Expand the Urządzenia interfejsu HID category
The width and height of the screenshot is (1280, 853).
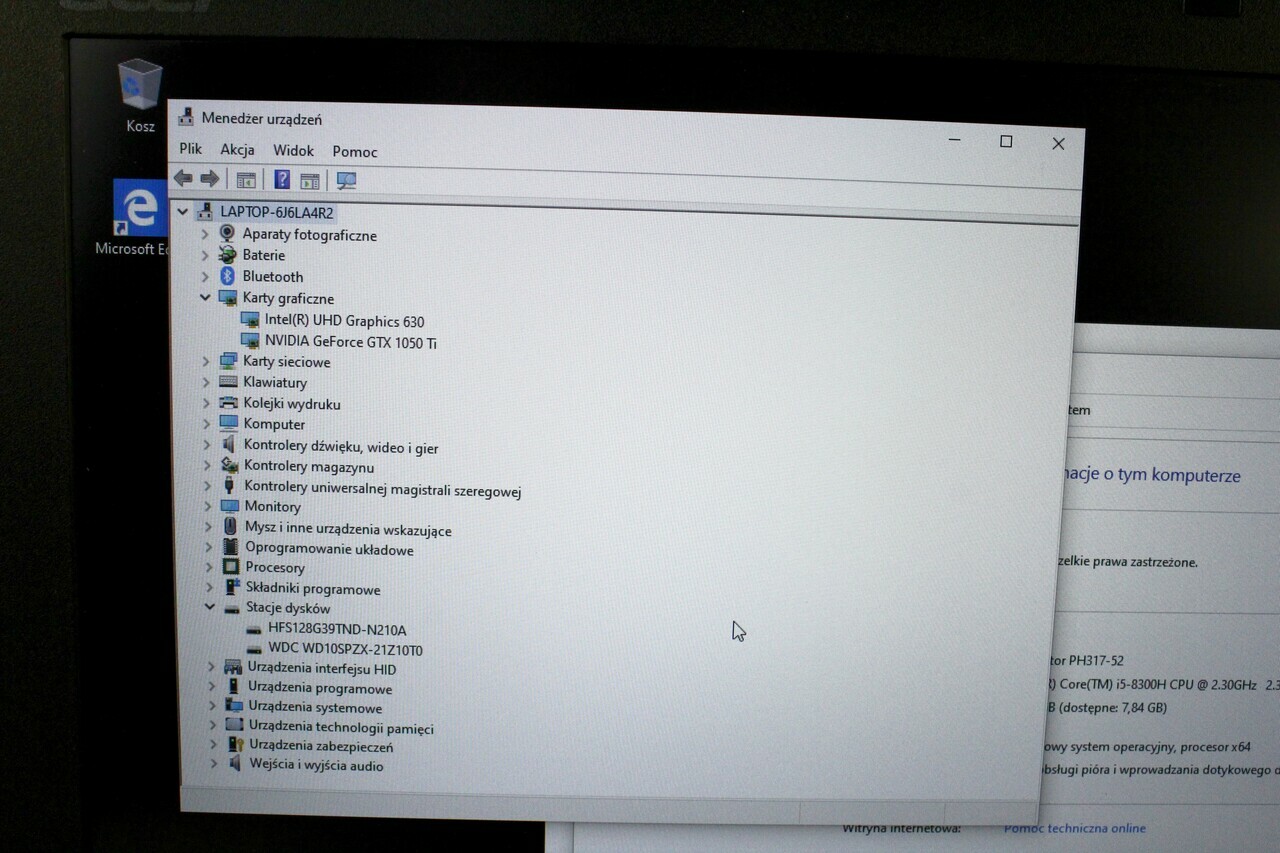211,667
